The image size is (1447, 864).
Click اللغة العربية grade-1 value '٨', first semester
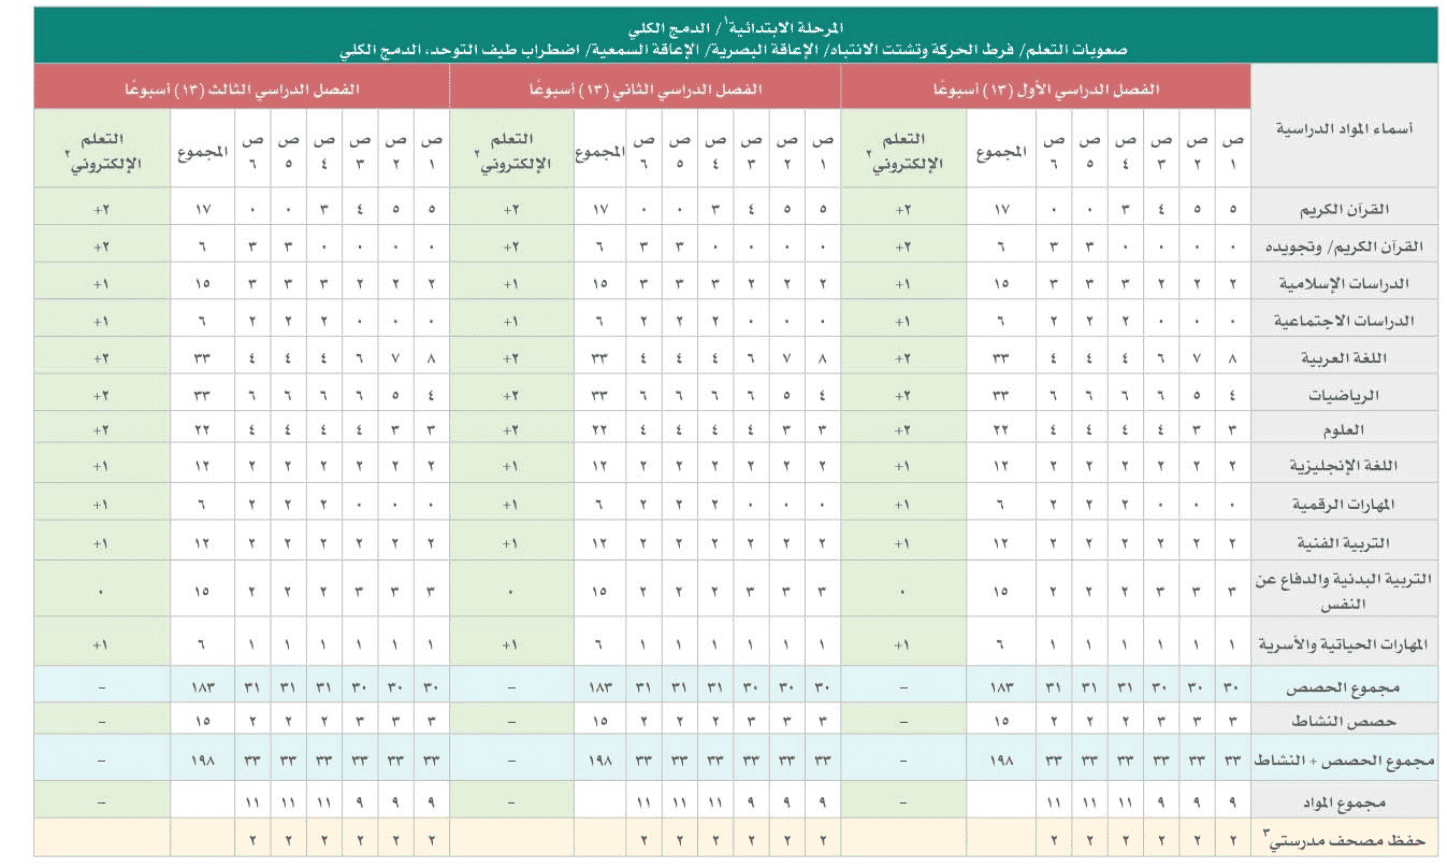tap(1233, 358)
